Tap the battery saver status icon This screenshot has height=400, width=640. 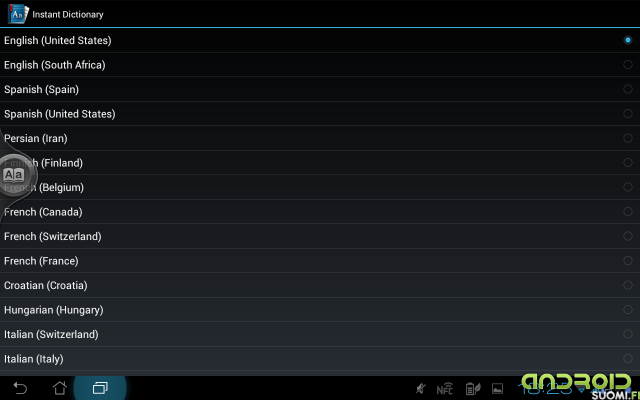[473, 389]
